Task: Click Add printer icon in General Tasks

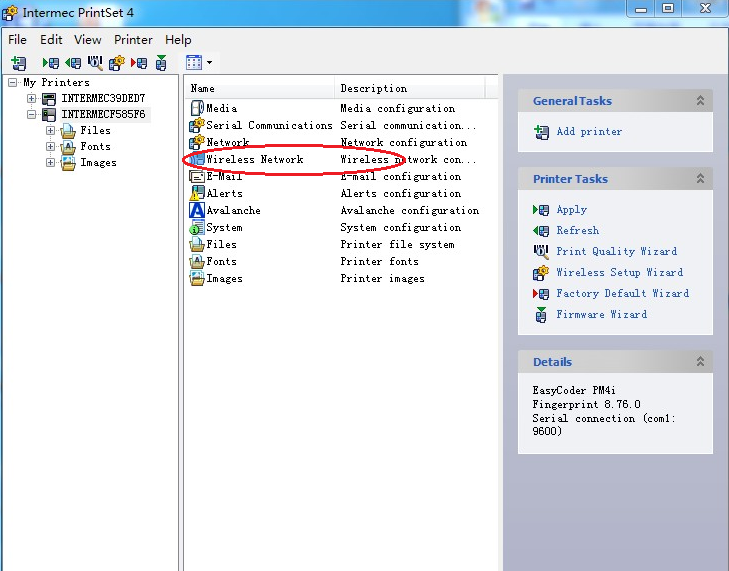Action: [x=541, y=132]
